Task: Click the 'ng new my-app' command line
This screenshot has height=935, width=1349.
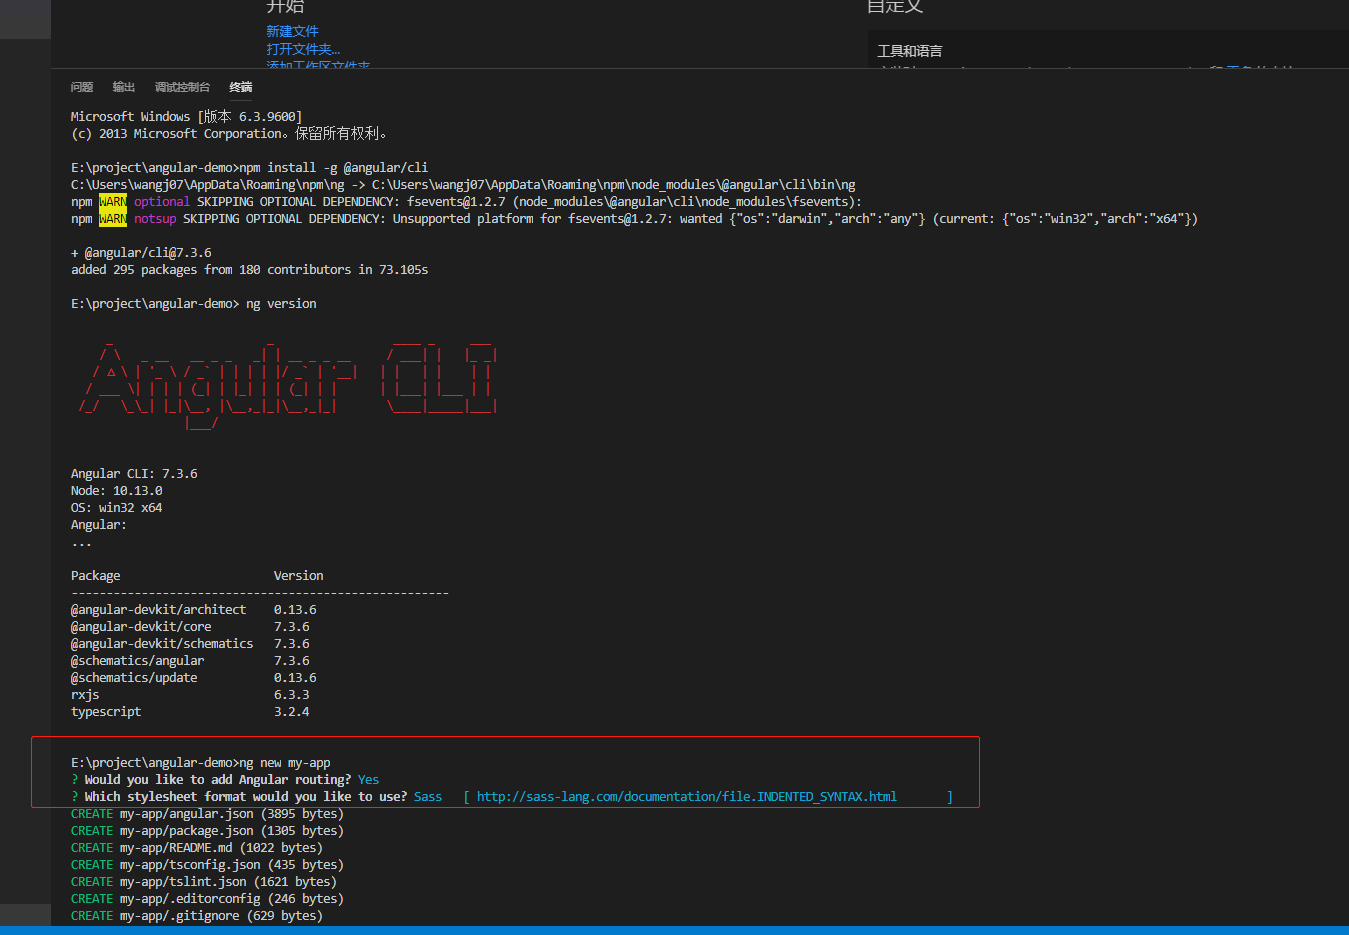Action: 200,763
